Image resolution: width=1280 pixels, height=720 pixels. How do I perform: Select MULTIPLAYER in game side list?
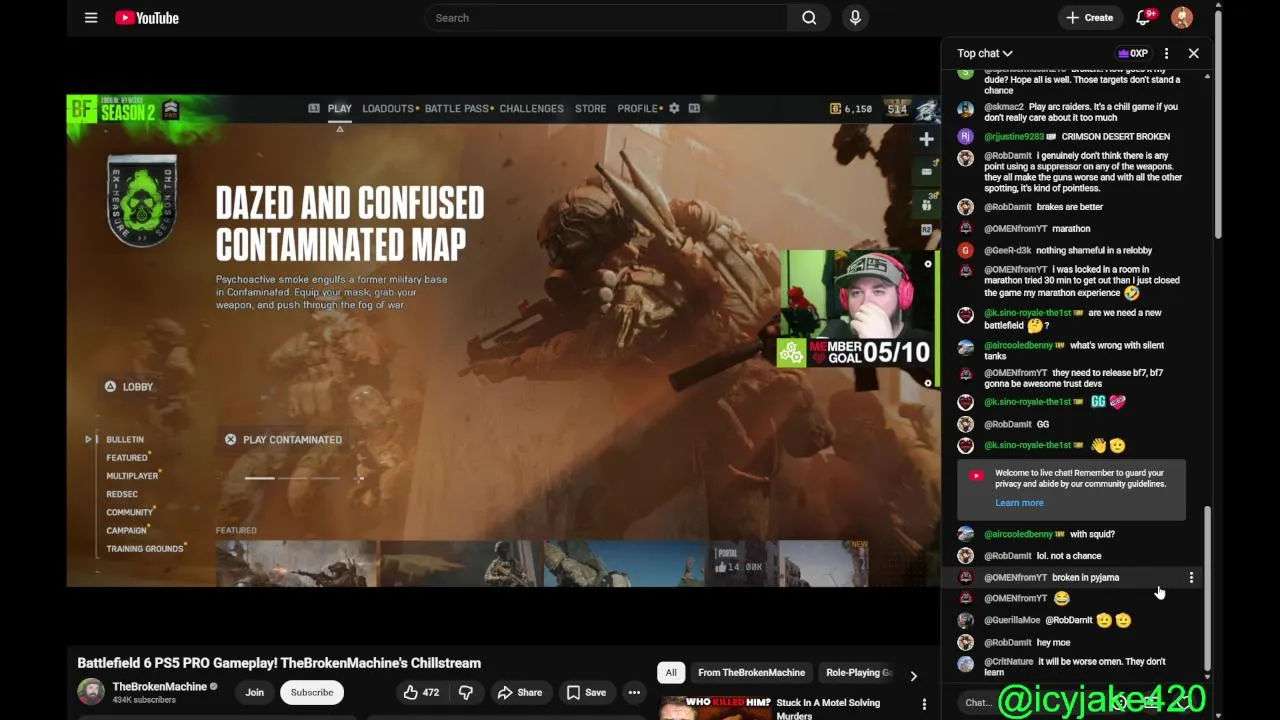133,476
